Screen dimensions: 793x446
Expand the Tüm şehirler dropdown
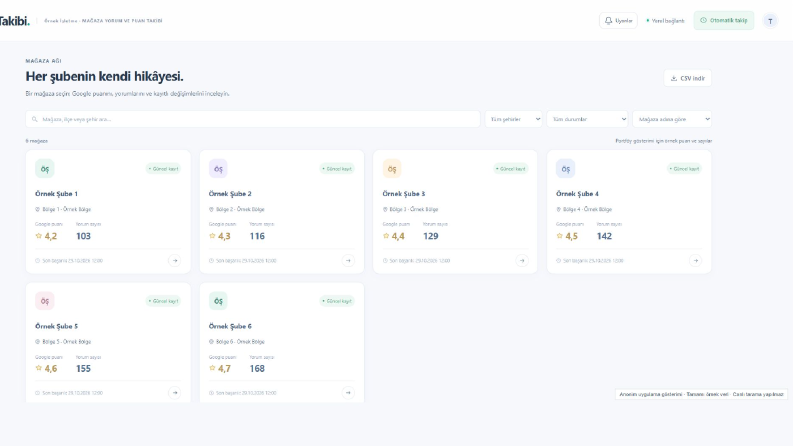513,119
